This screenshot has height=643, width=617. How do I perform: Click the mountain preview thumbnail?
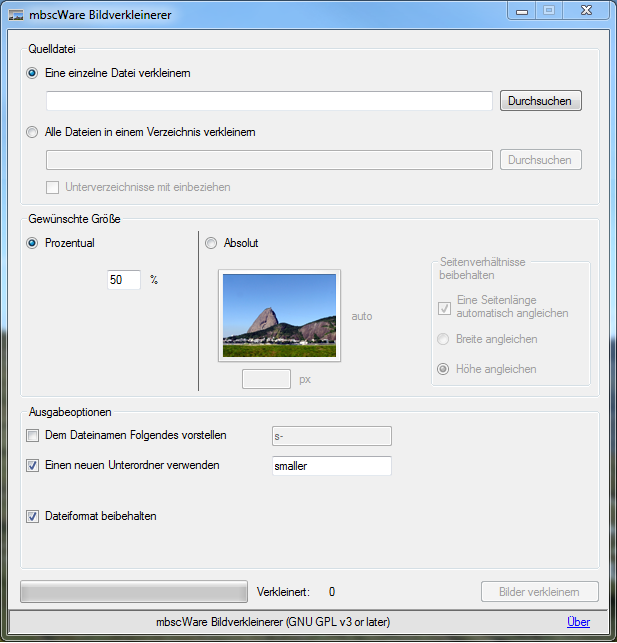(x=279, y=315)
